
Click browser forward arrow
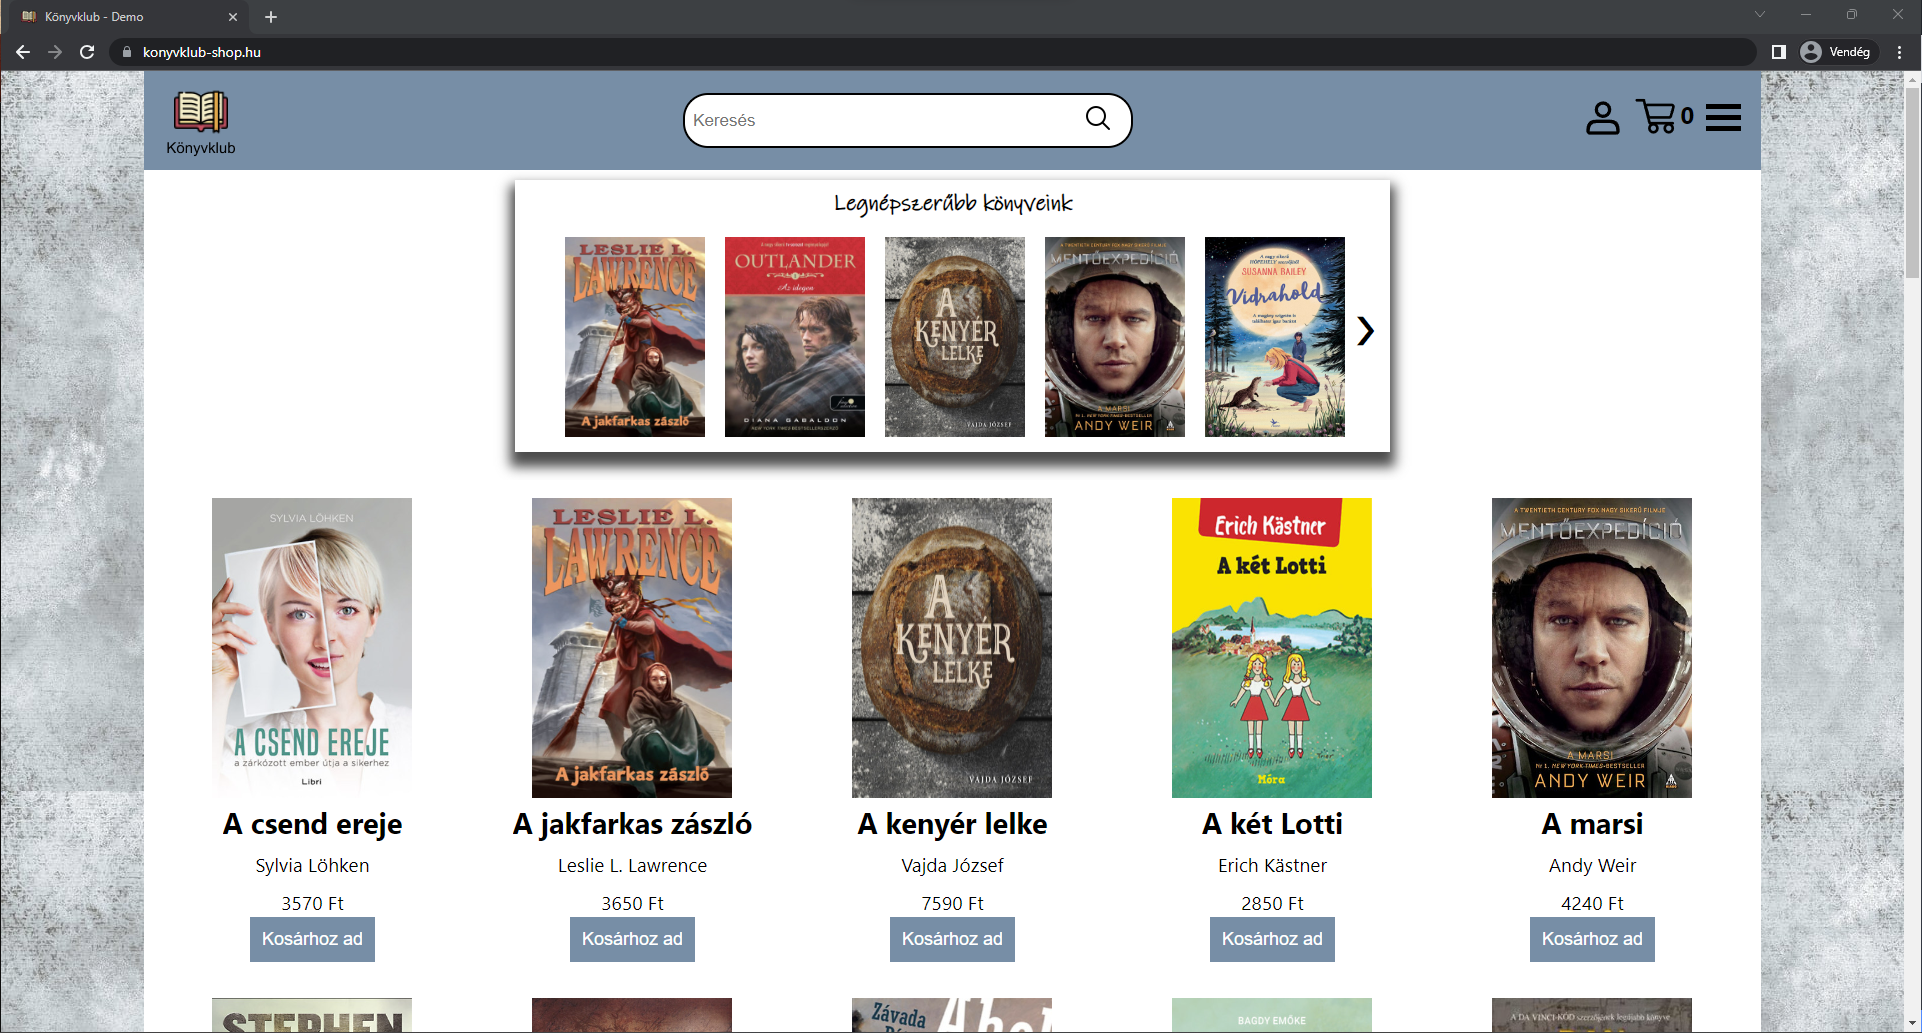coord(55,52)
